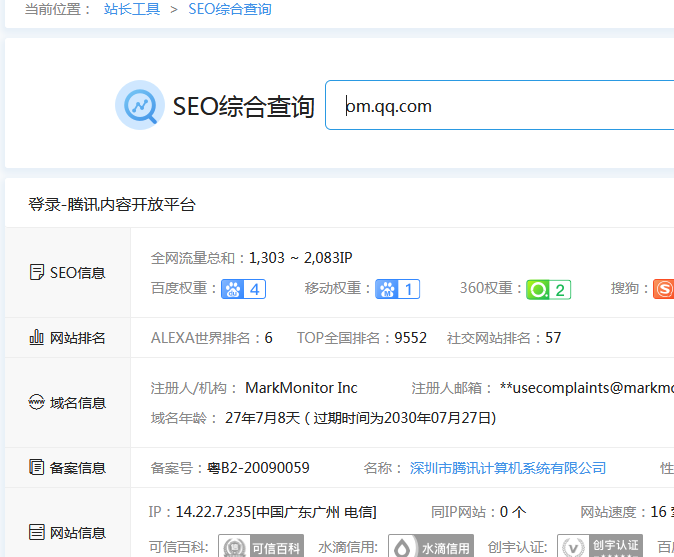
Task: Click the registrant MarkMonitor Inc
Action: (303, 388)
